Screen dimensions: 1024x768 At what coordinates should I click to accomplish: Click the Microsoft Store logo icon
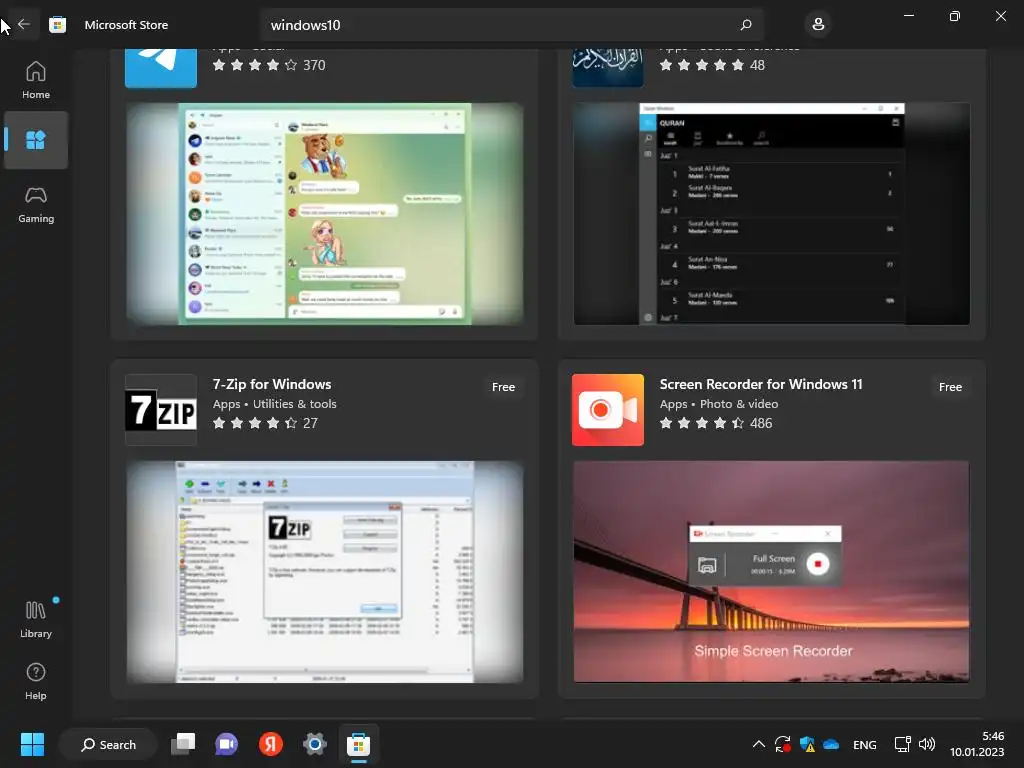coord(57,25)
